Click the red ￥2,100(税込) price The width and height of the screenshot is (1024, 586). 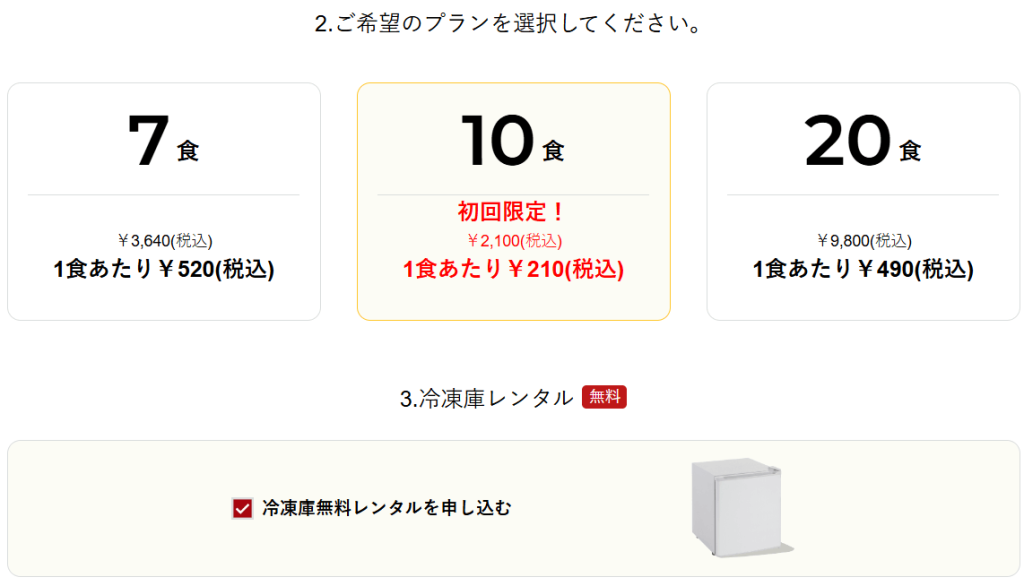(513, 240)
